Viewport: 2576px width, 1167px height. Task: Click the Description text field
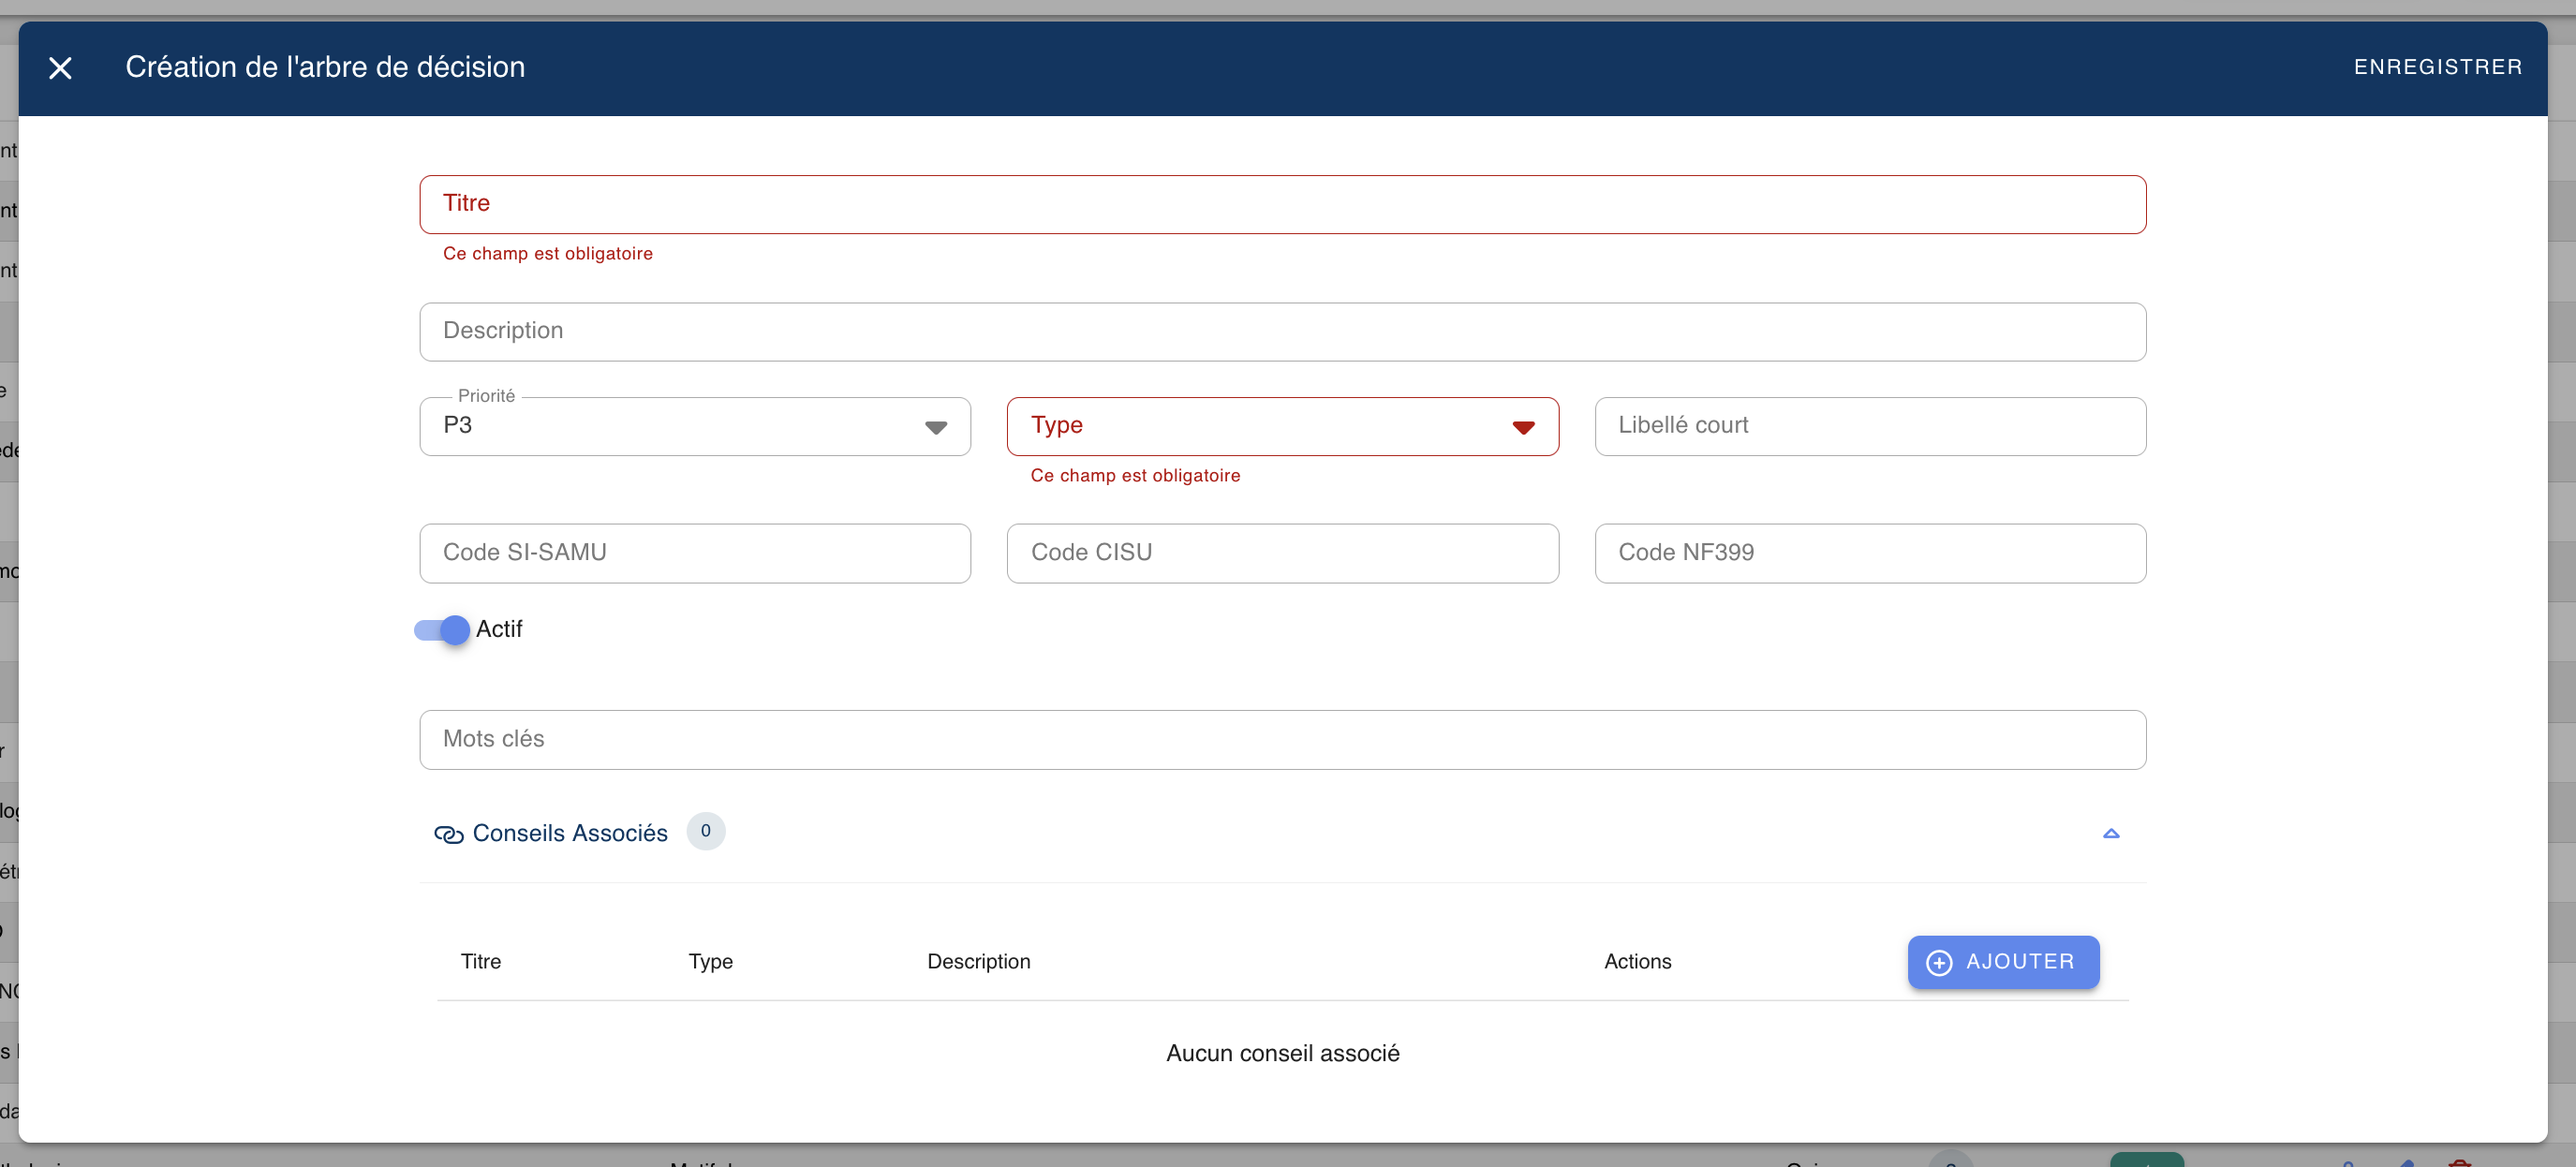click(x=1281, y=331)
